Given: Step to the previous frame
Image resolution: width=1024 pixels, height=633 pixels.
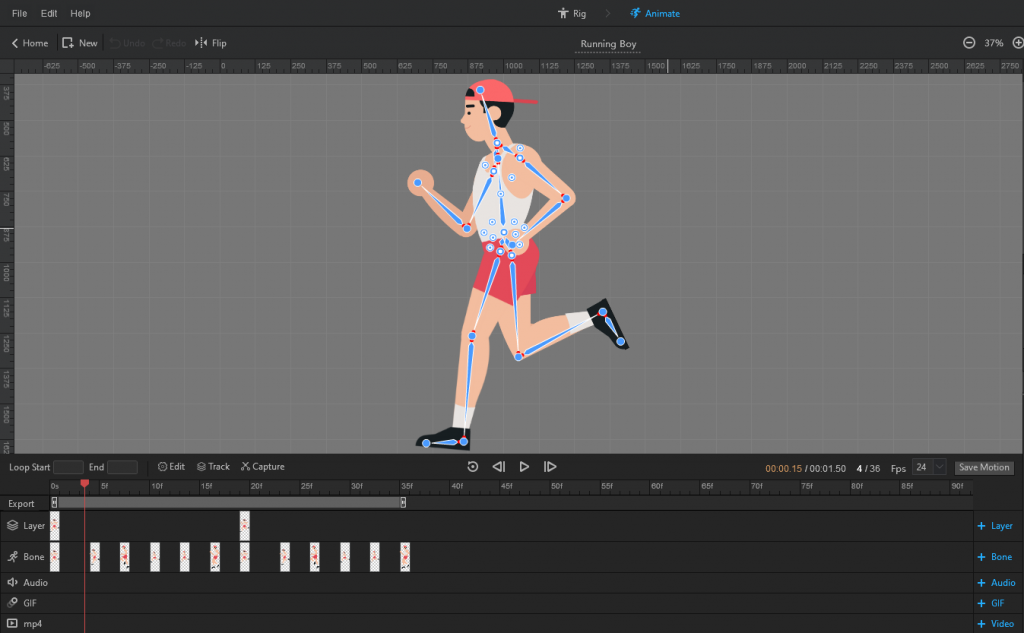Looking at the screenshot, I should (498, 467).
